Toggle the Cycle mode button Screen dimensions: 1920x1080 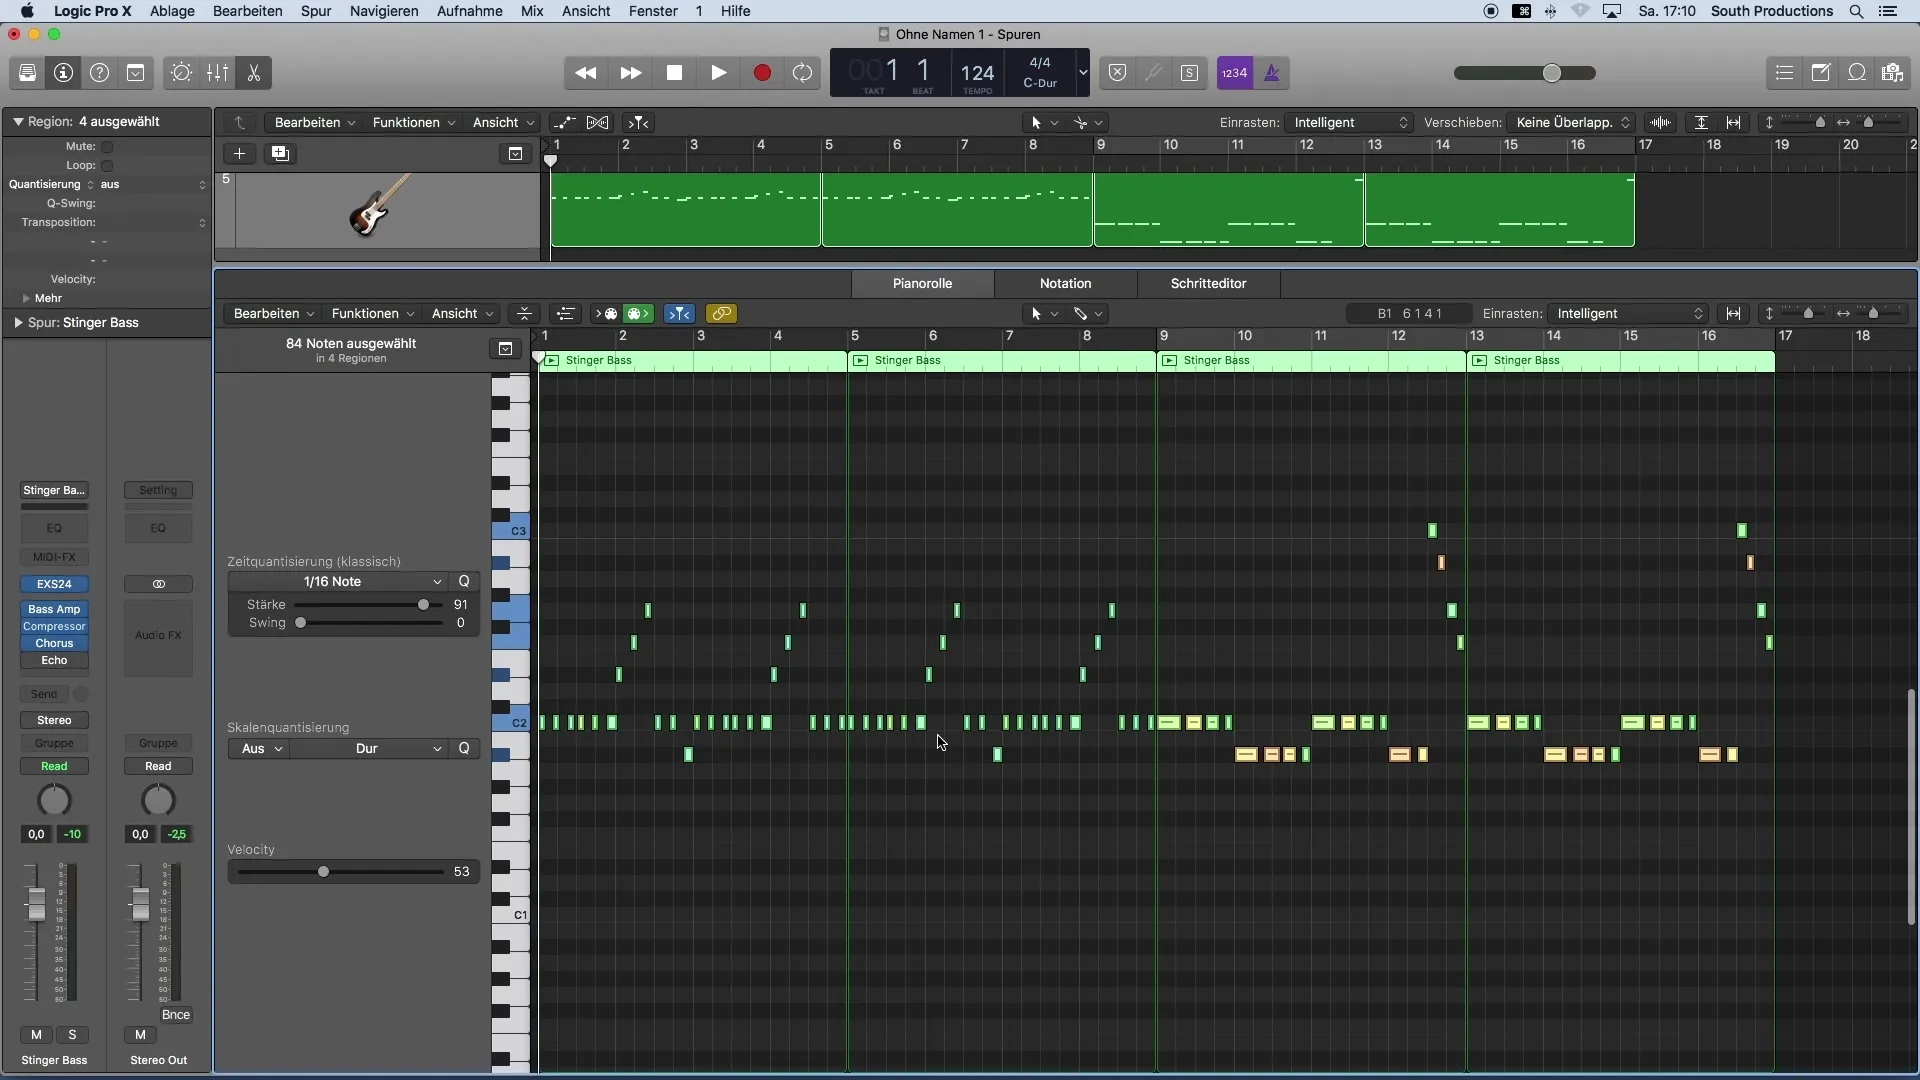pos(802,73)
